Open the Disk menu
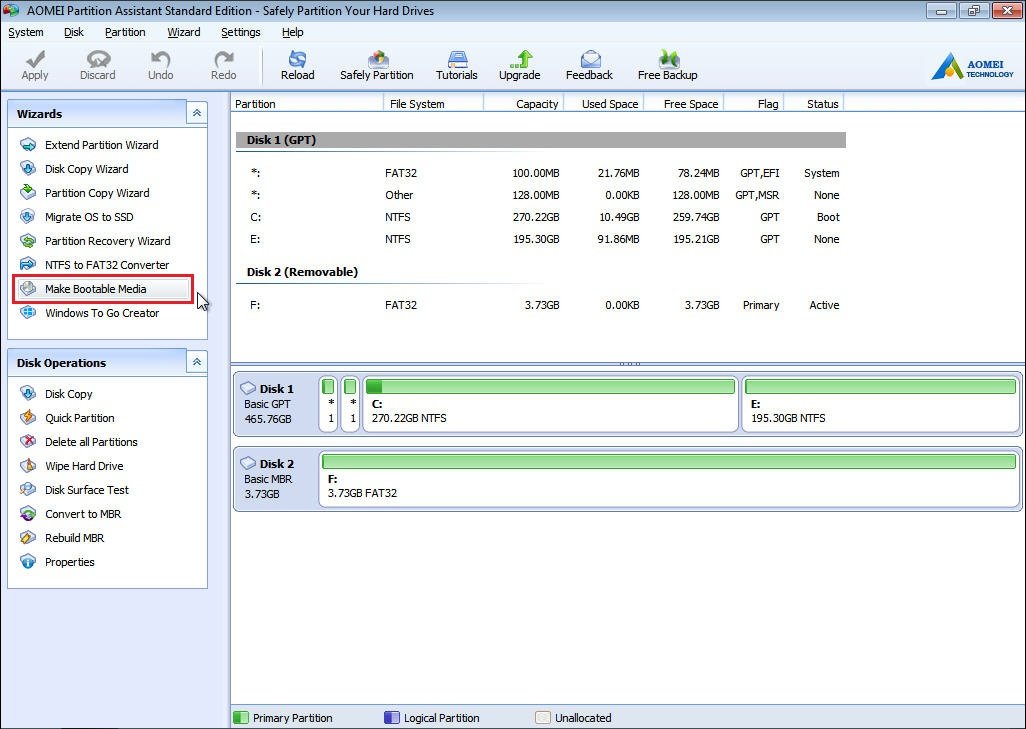 click(74, 32)
